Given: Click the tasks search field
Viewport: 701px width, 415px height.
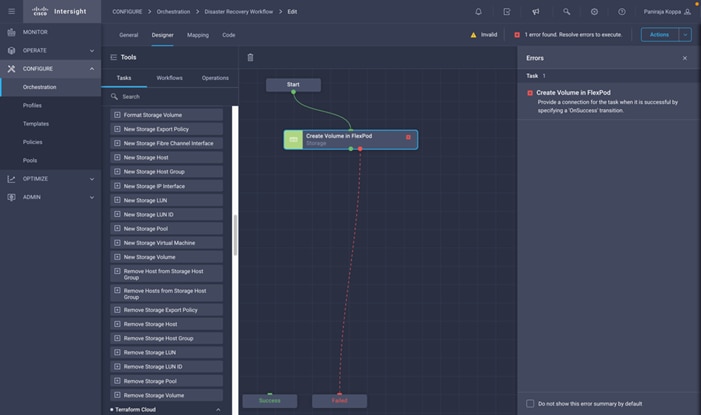Looking at the screenshot, I should pyautogui.click(x=170, y=97).
